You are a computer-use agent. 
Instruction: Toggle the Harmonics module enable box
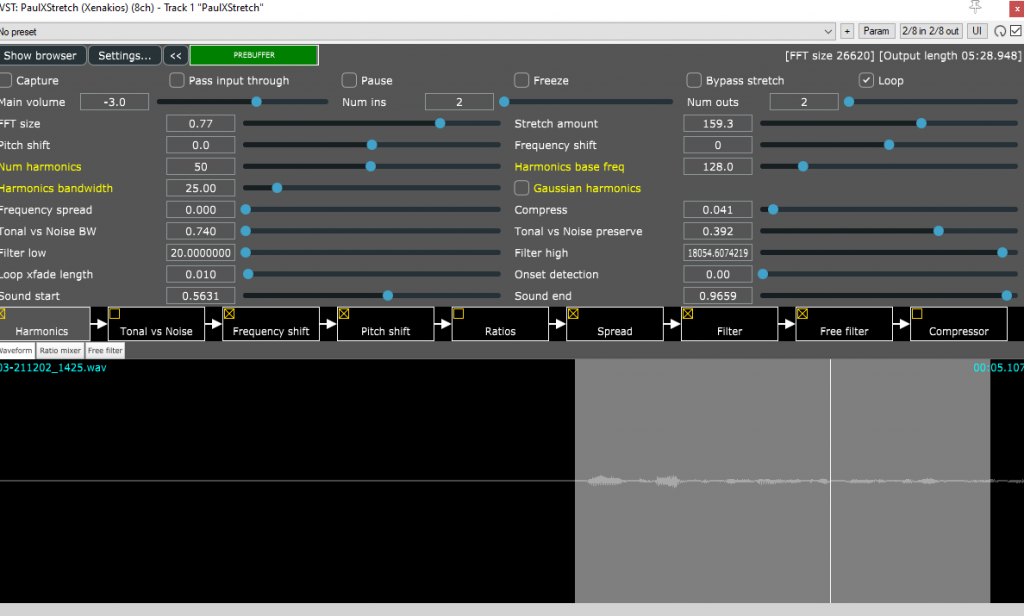click(x=2, y=314)
